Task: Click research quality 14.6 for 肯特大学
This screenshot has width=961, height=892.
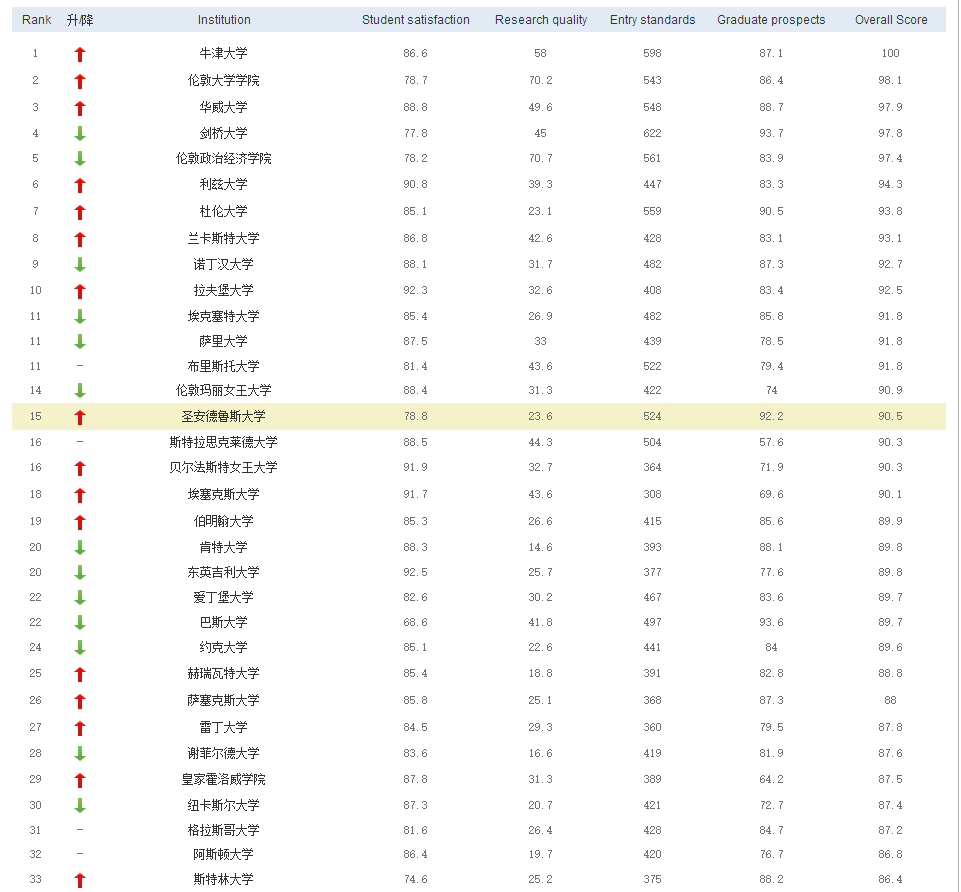Action: point(541,547)
